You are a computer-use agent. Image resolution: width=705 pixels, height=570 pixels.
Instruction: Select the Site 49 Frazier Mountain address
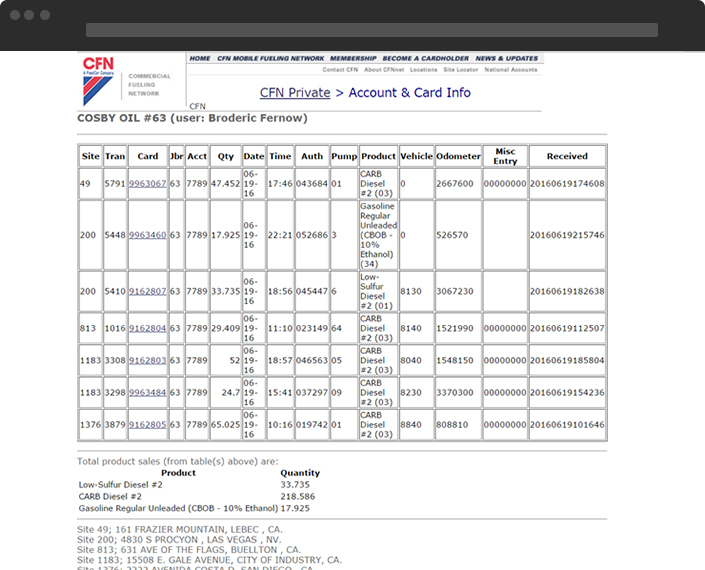180,529
